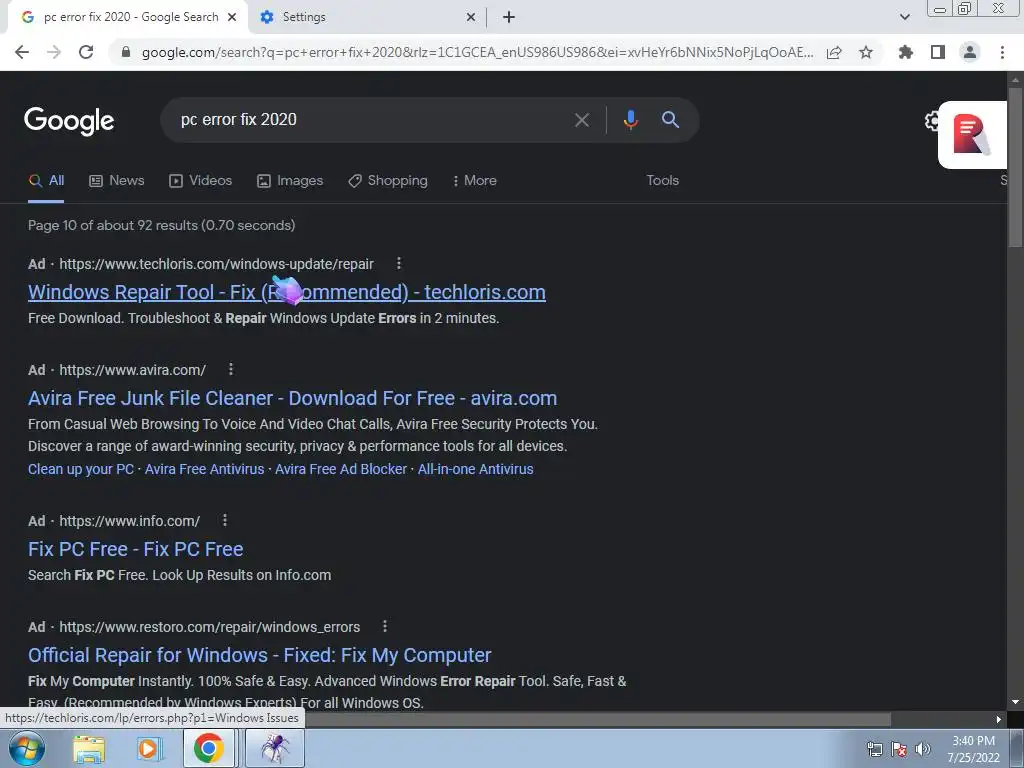This screenshot has height=768, width=1024.
Task: Open options for restoro ad
Action: [385, 626]
